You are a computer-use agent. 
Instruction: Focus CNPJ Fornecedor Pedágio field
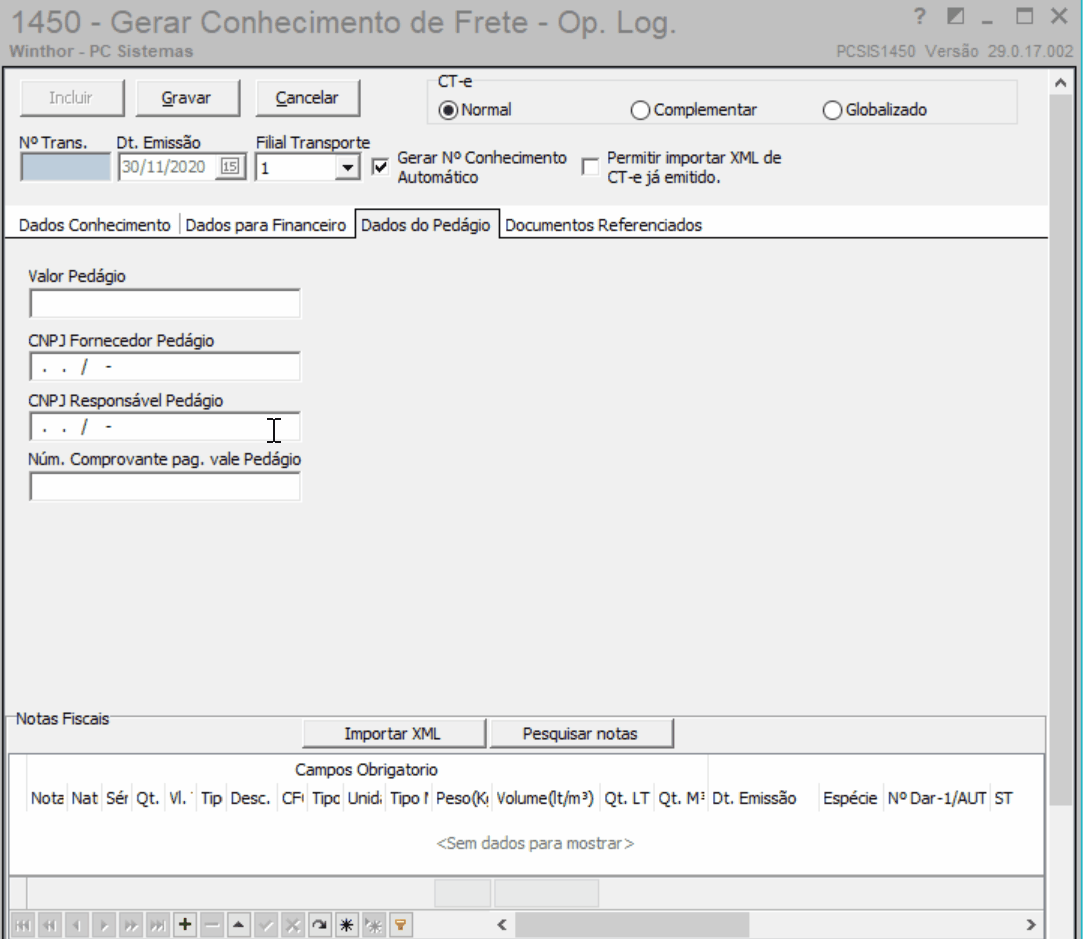[x=164, y=367]
